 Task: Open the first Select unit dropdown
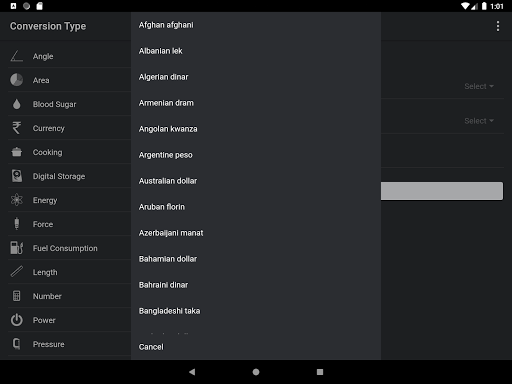pyautogui.click(x=479, y=86)
